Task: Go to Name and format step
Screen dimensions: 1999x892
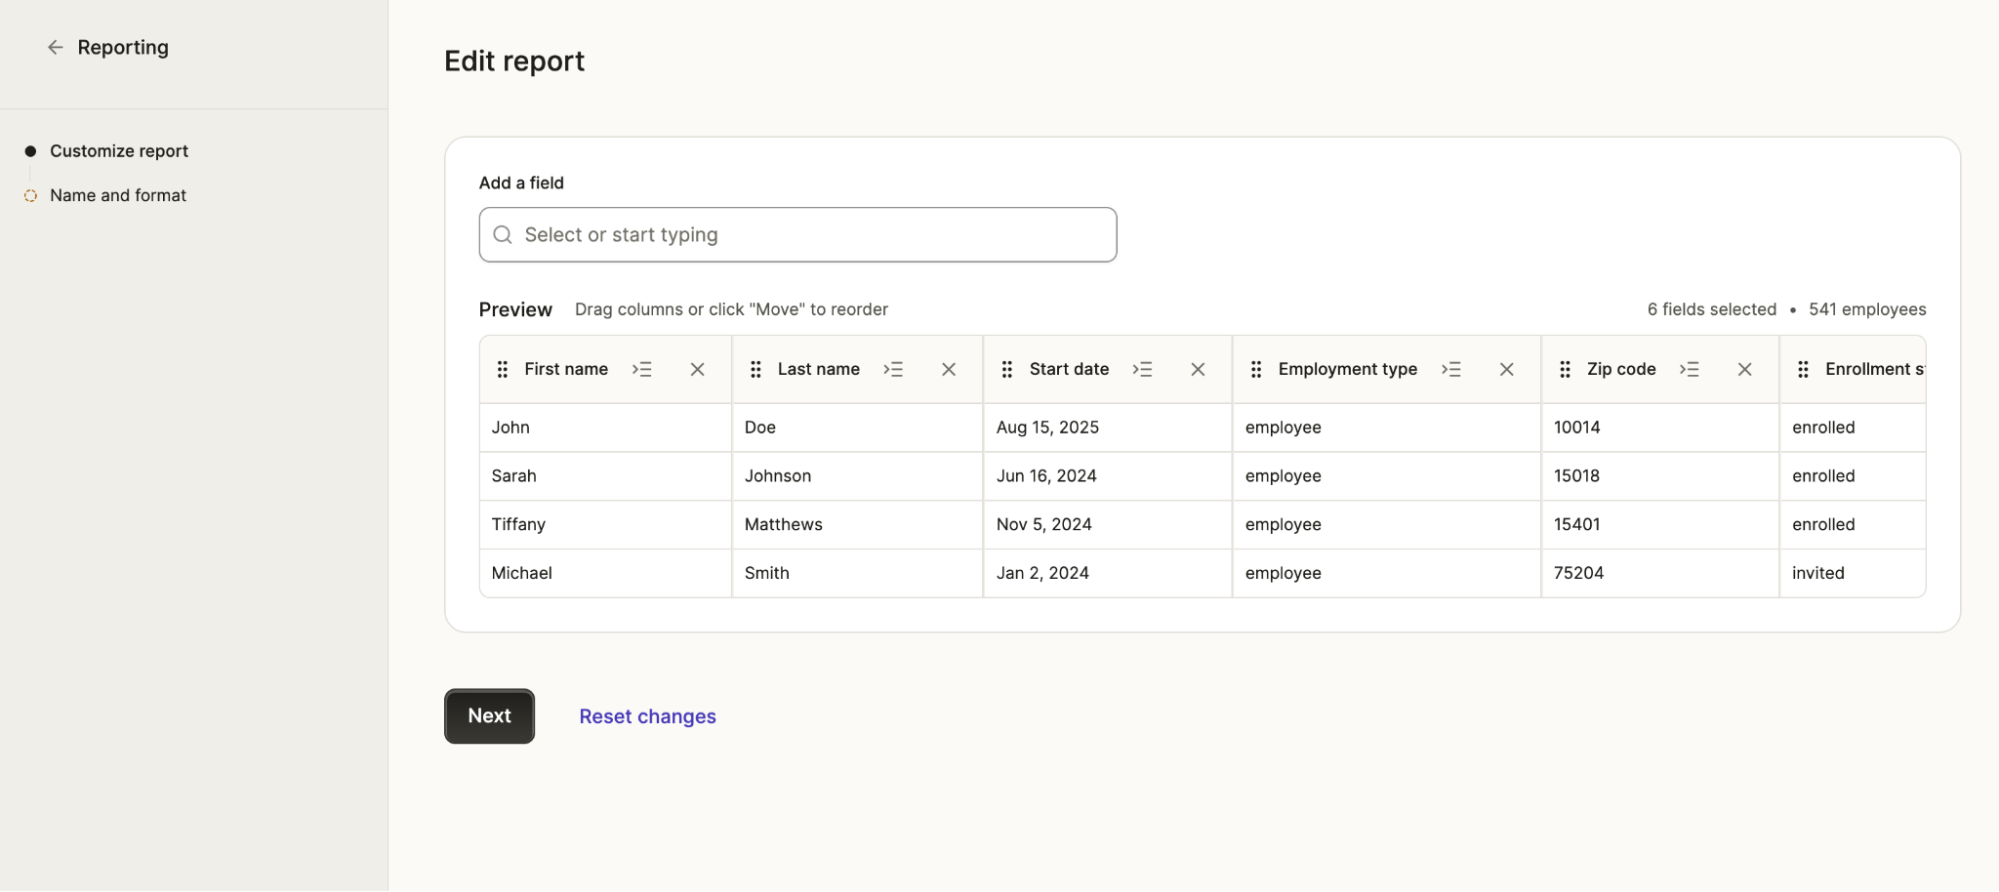Action: (x=118, y=195)
